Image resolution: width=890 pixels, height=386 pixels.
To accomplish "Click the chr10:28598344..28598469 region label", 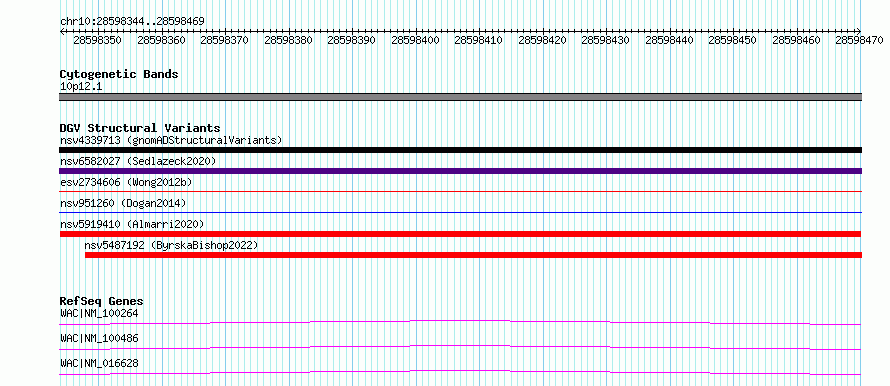I will pyautogui.click(x=132, y=21).
